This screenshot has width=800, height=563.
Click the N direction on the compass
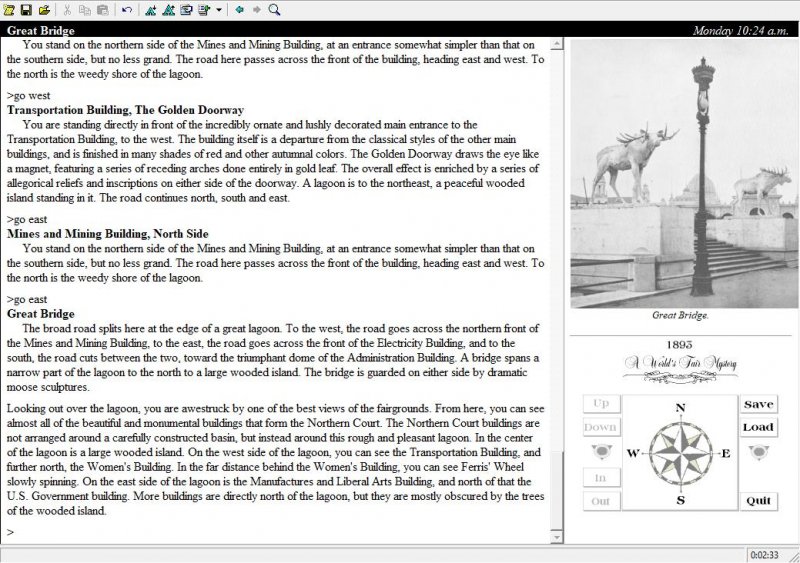(680, 408)
